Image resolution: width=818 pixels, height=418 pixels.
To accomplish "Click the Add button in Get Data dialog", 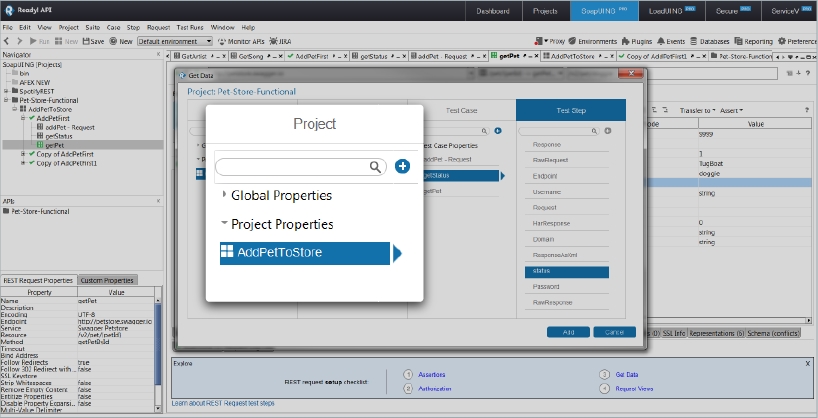I will point(568,331).
